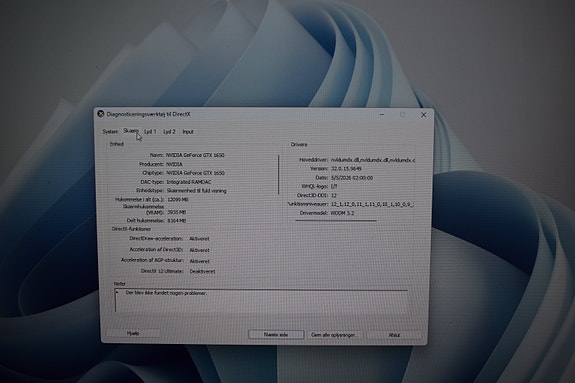Viewport: 575px width, 383px height.
Task: Open the Lyd 1 tab
Action: 150,131
